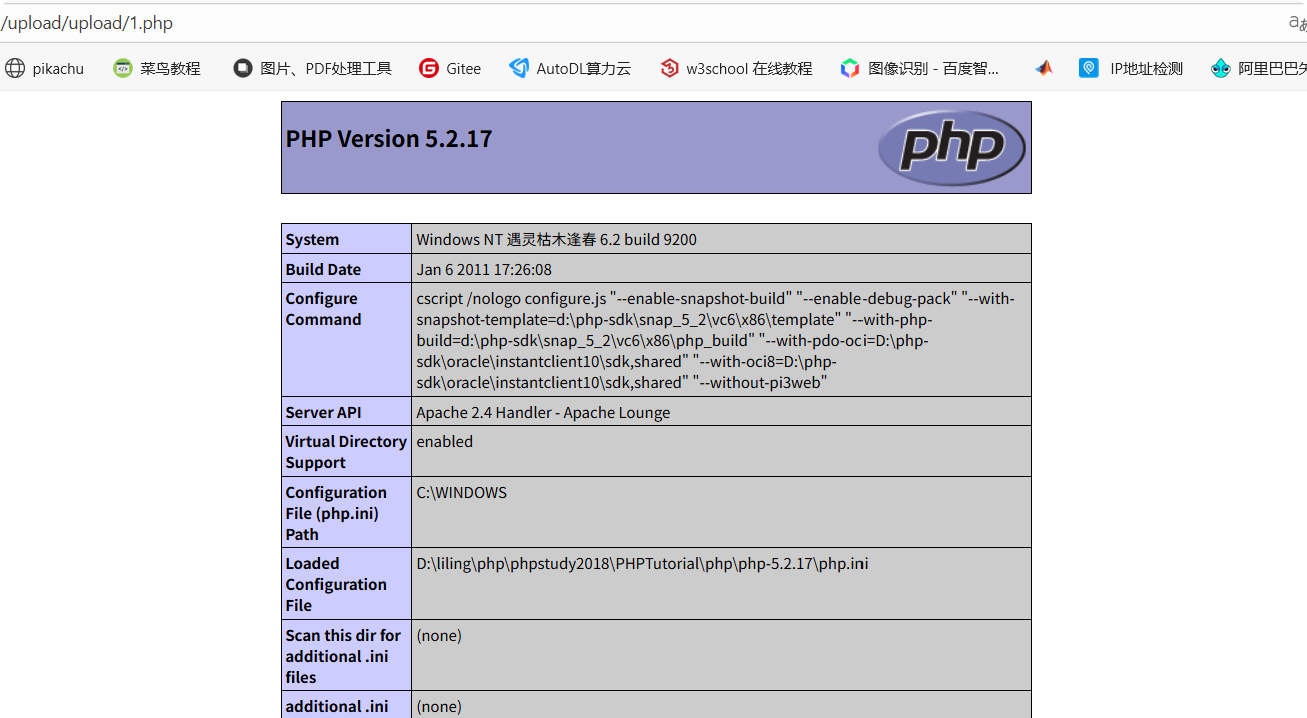The width and height of the screenshot is (1307, 718).
Task: Click the (none) value beside Scan this dir
Action: (x=439, y=636)
